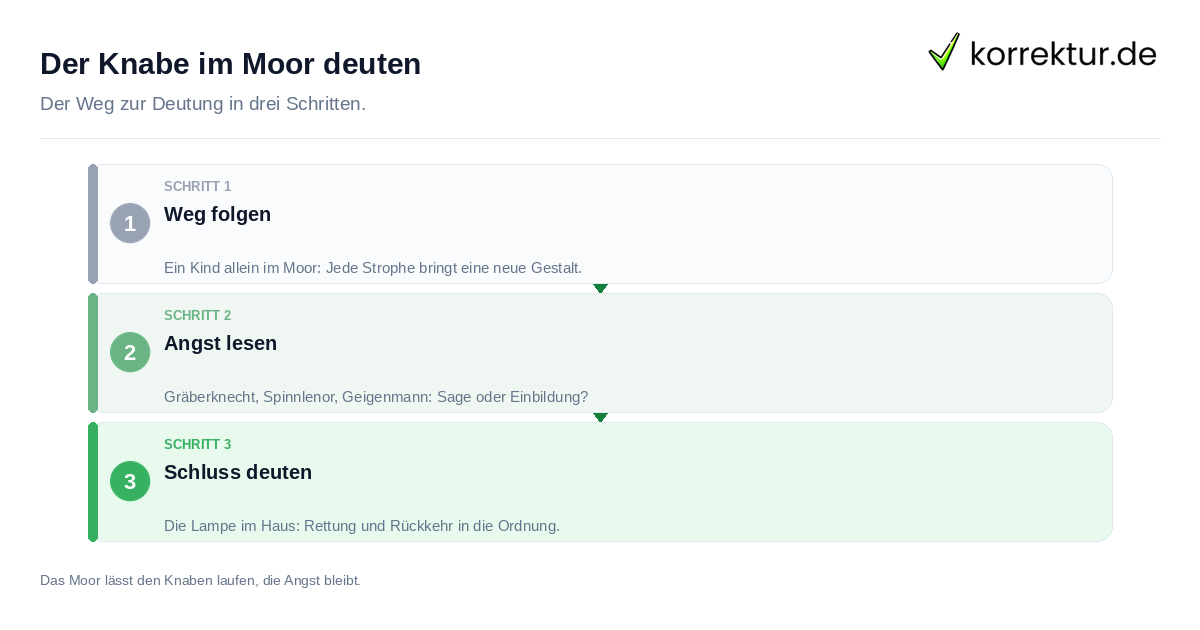Click the text about Gräberknecht and Spinnlenor
Viewport: 1200px width, 630px height.
[x=376, y=397]
